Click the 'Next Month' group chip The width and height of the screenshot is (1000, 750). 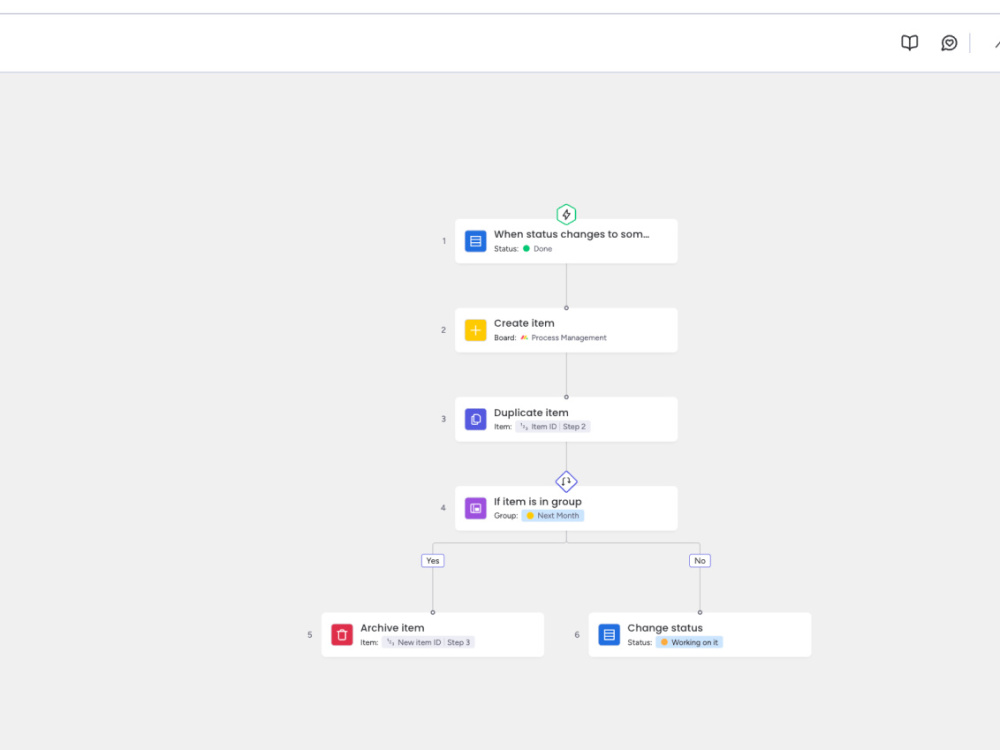pos(552,515)
